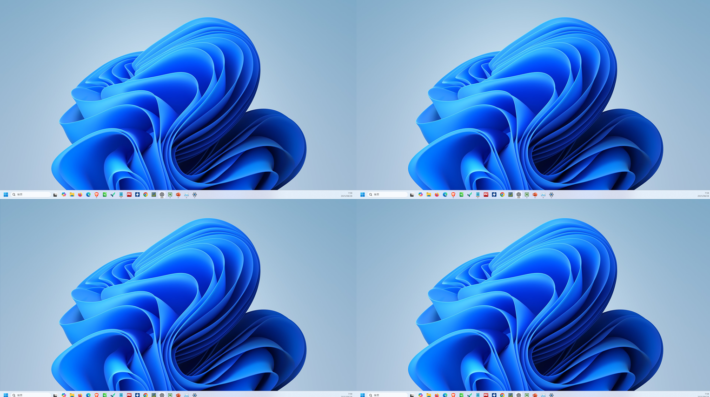Open settings gear icon on upper-left taskbar
Screen dimensions: 710x397
[194, 195]
